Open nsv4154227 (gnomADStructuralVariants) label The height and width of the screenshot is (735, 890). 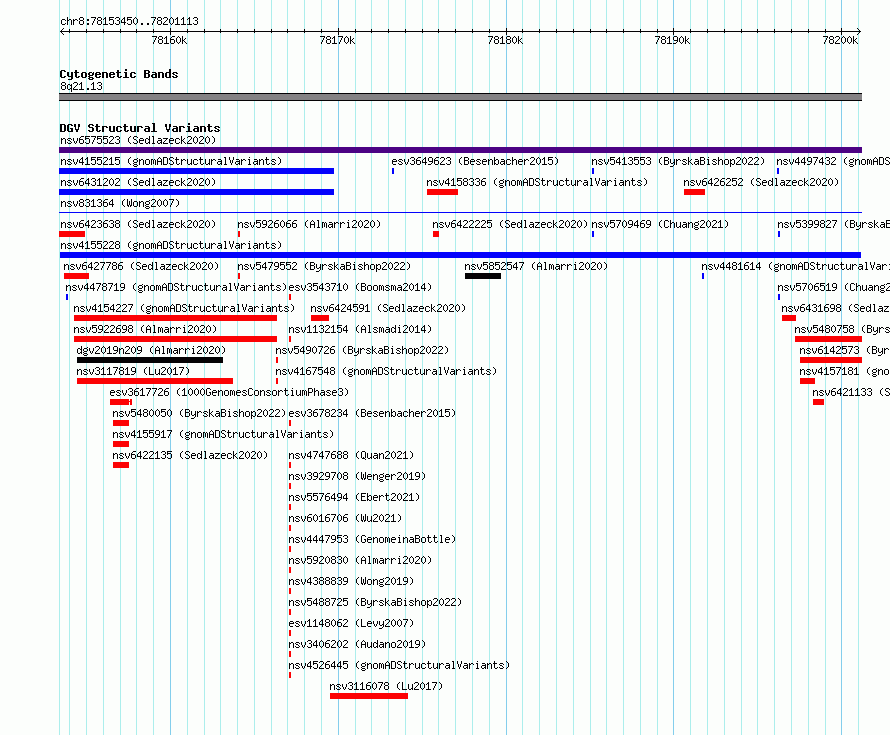(x=184, y=308)
